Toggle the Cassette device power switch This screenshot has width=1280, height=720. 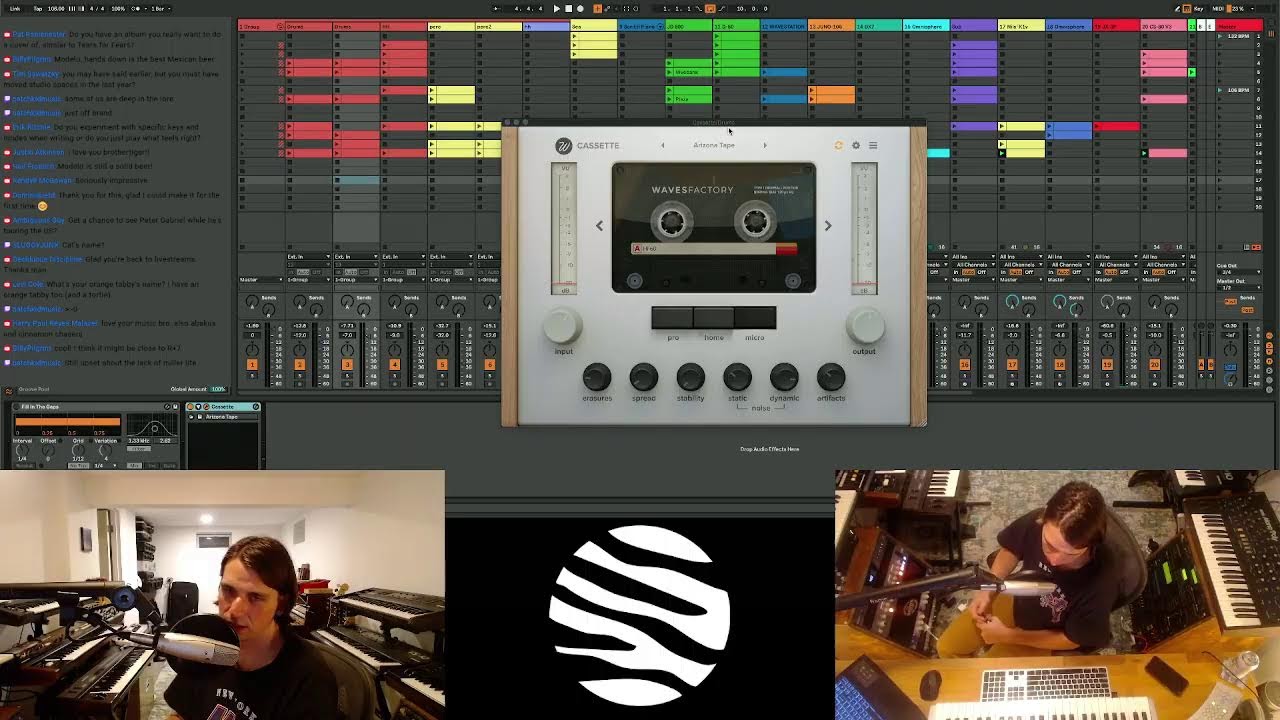pos(190,407)
